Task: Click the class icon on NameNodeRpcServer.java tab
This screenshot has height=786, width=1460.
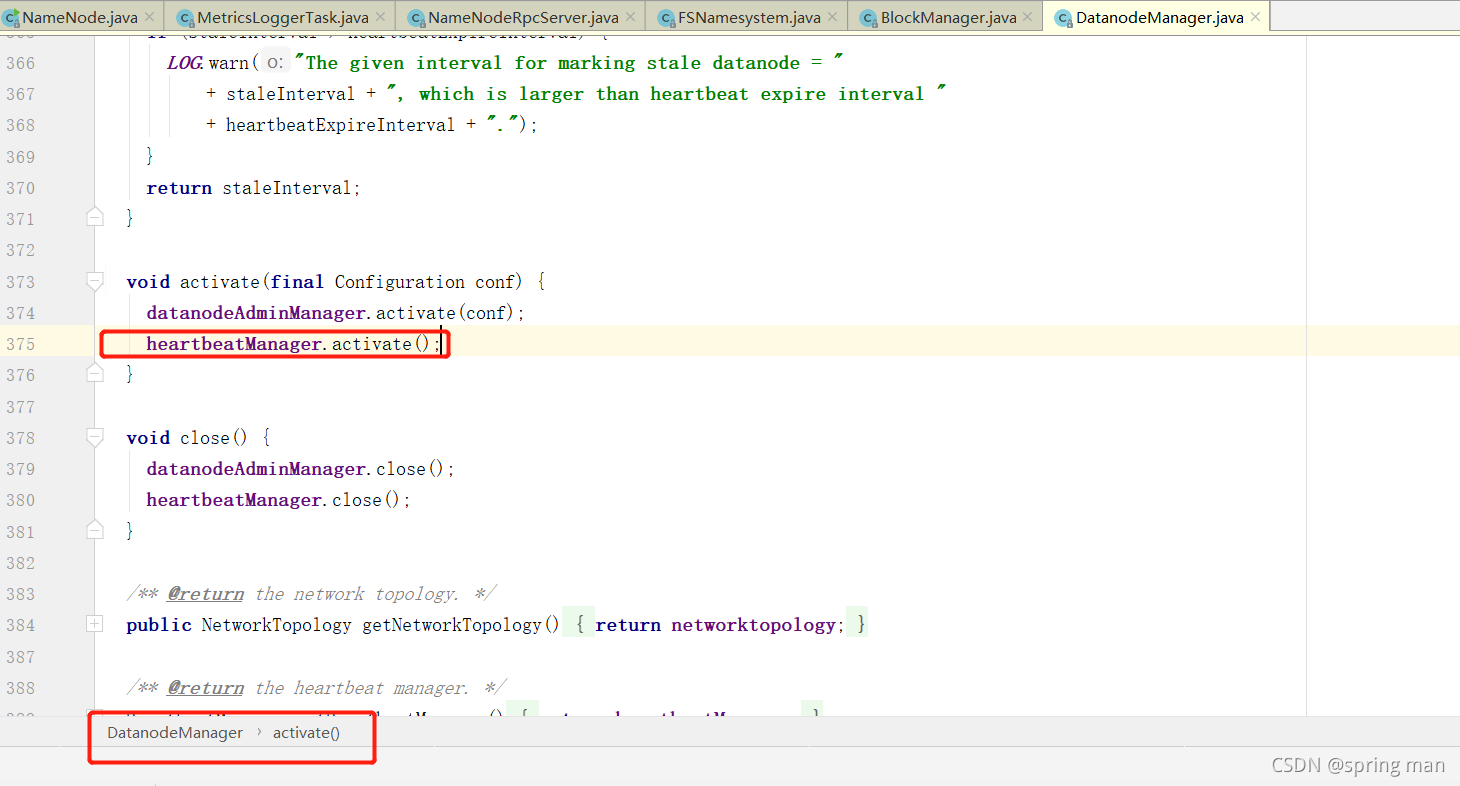Action: (x=416, y=18)
